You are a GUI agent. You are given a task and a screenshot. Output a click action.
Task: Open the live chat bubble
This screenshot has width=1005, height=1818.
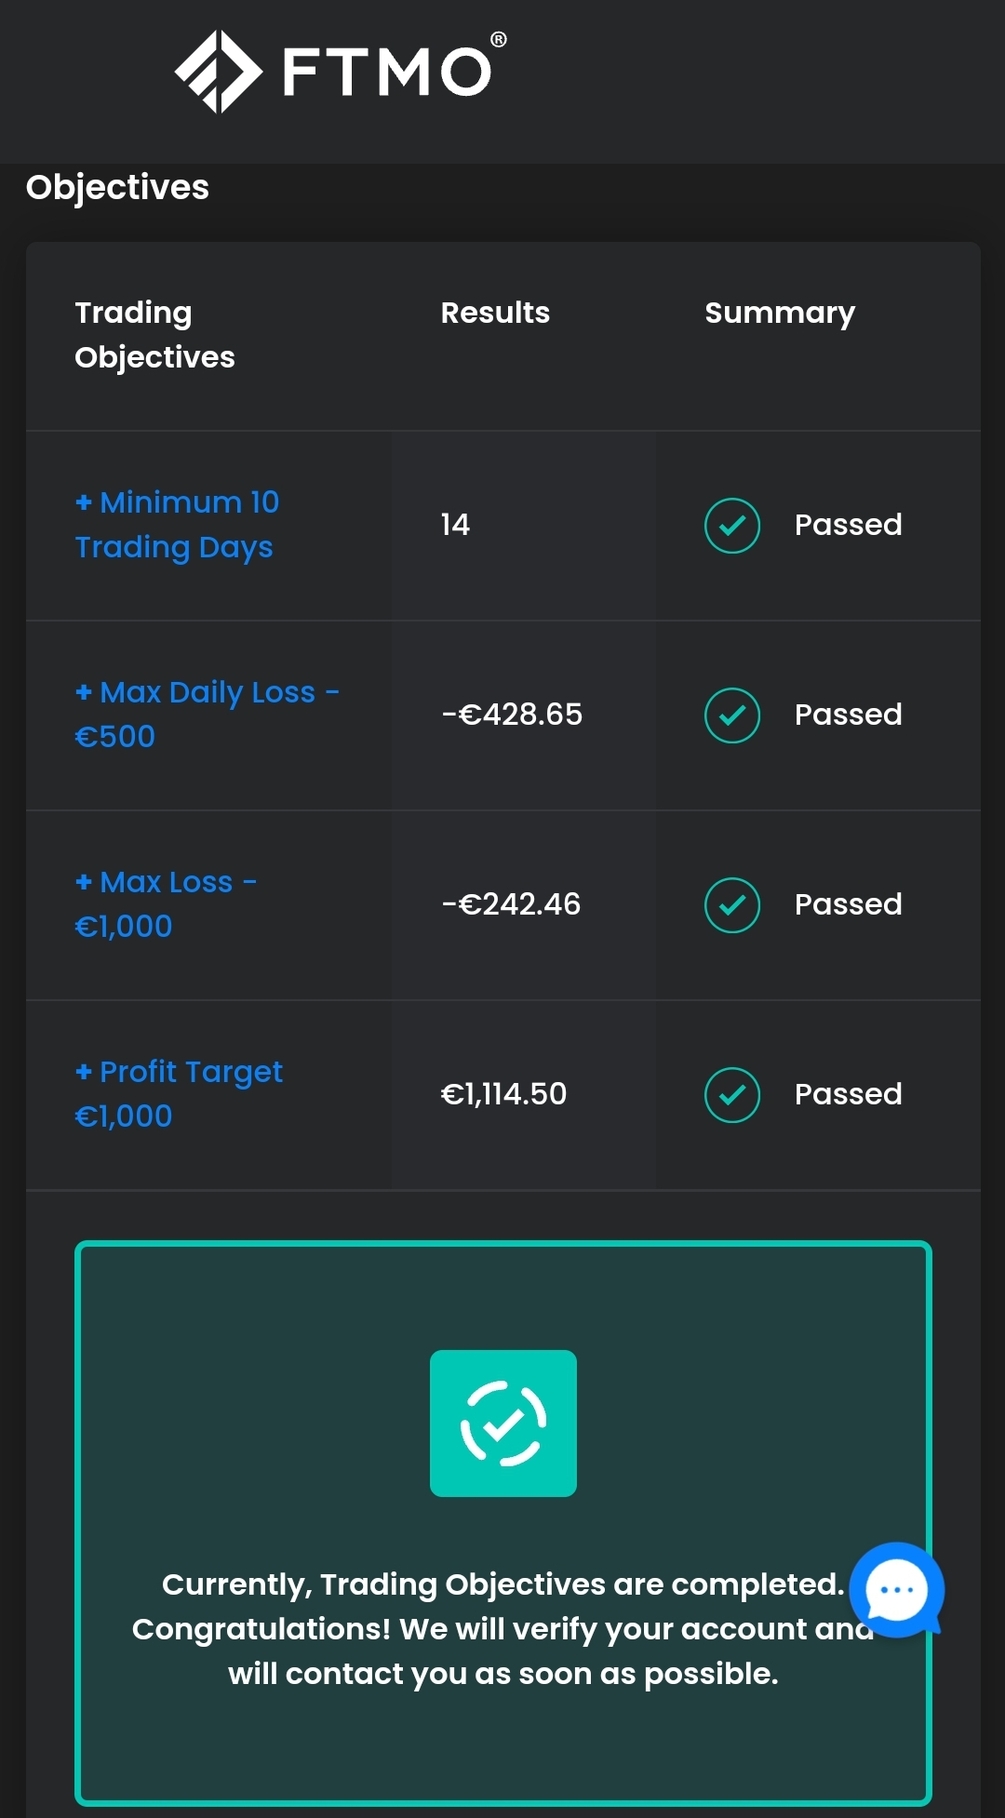[x=896, y=1589]
